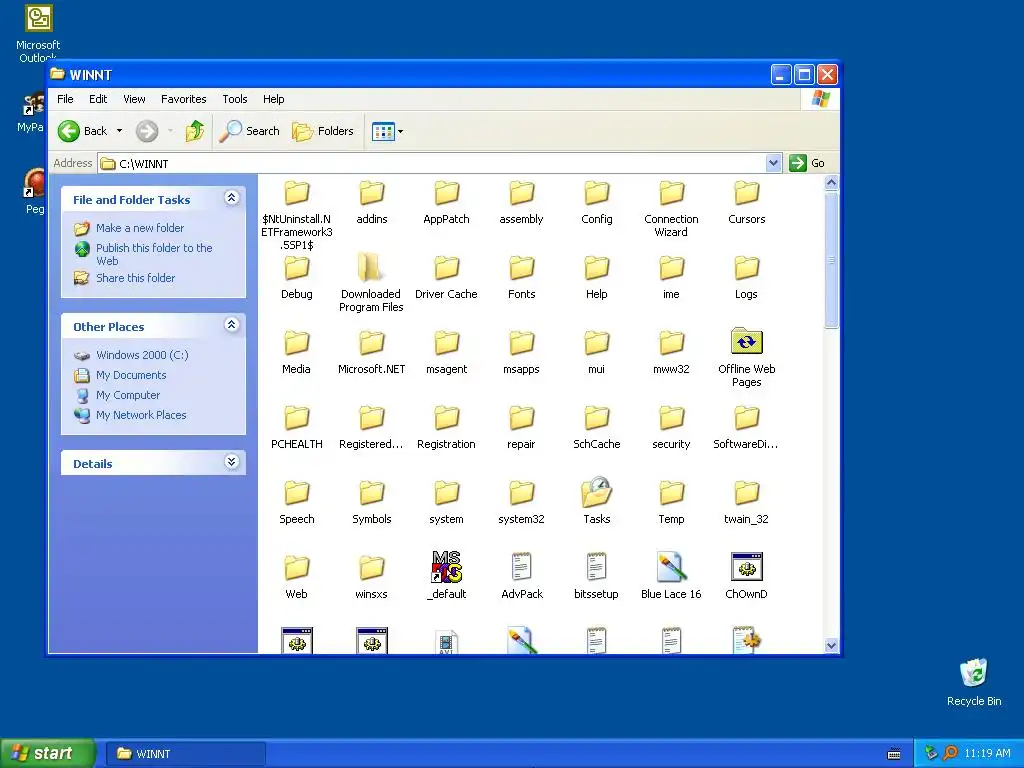Click the taskbar keyboard icon

click(894, 754)
